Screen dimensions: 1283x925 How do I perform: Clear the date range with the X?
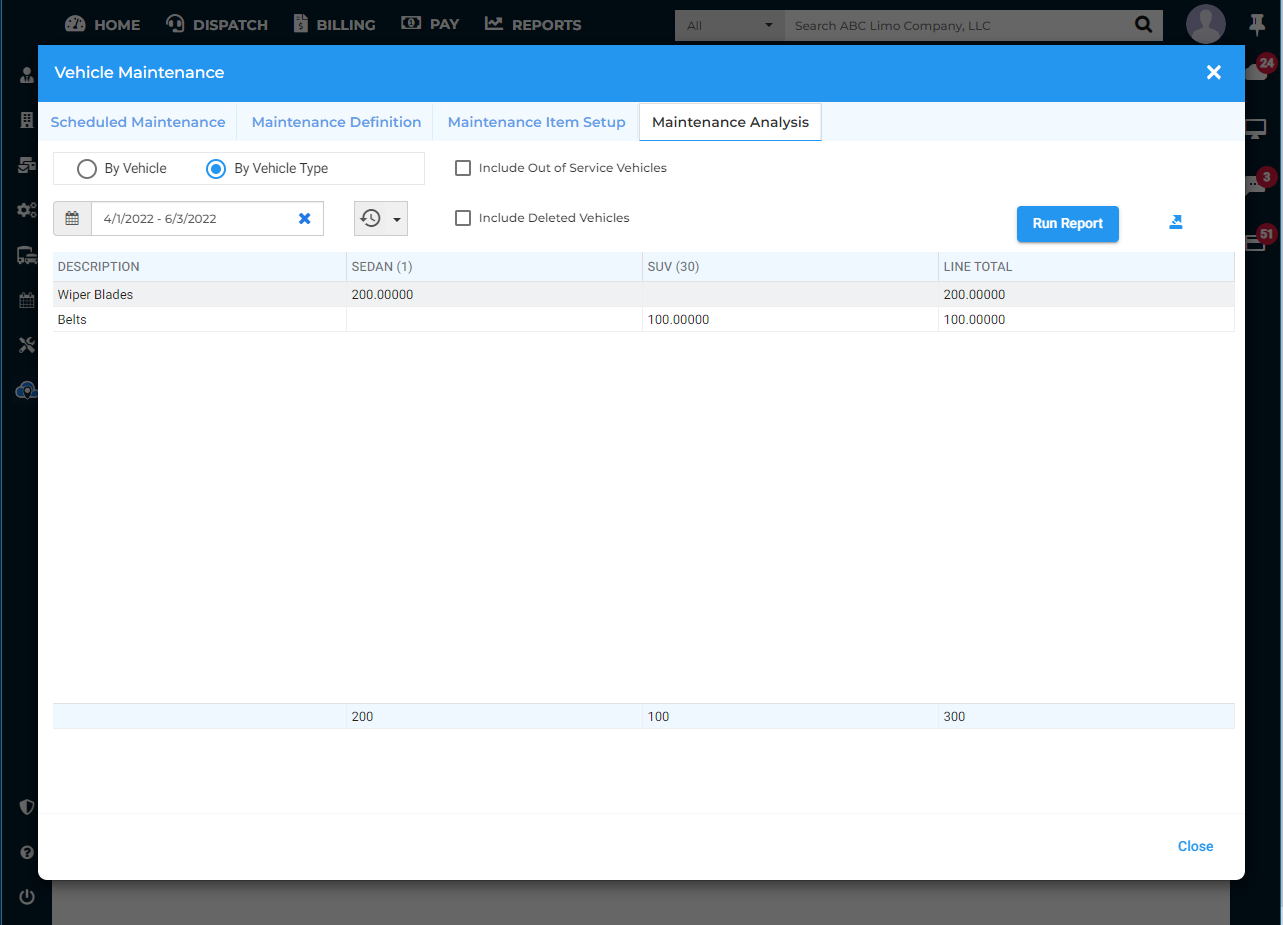(305, 218)
